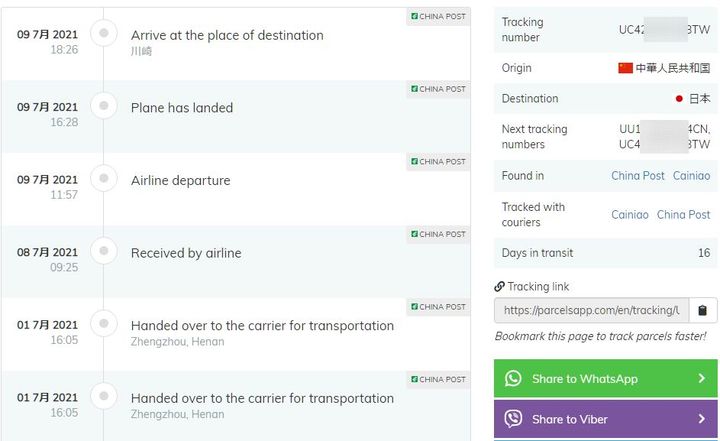Open the WhatsApp share chevron arrow

[x=701, y=379]
